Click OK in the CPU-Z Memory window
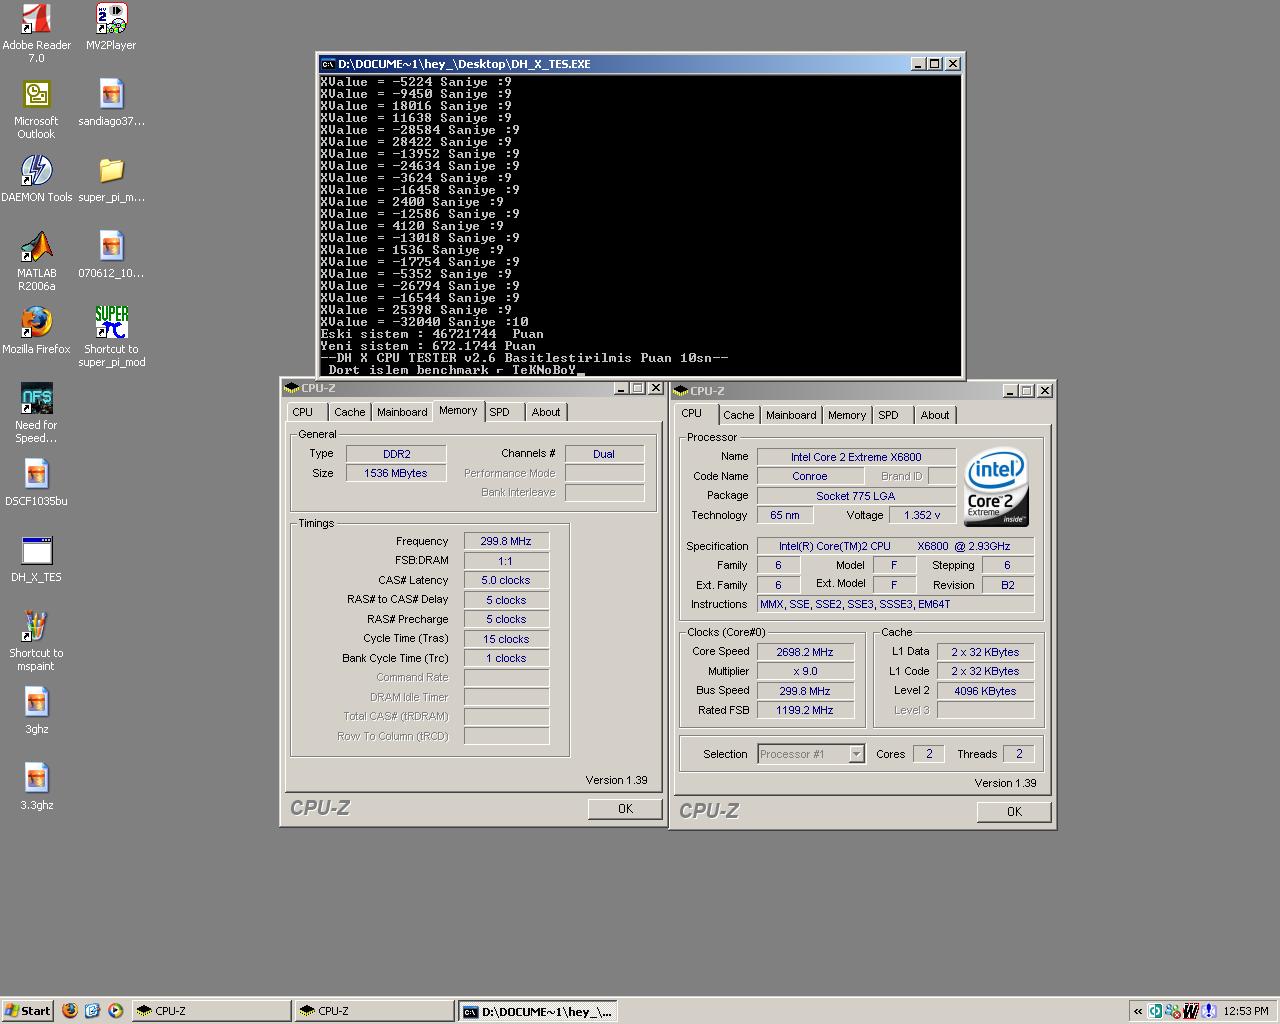Viewport: 1280px width, 1024px height. [625, 809]
